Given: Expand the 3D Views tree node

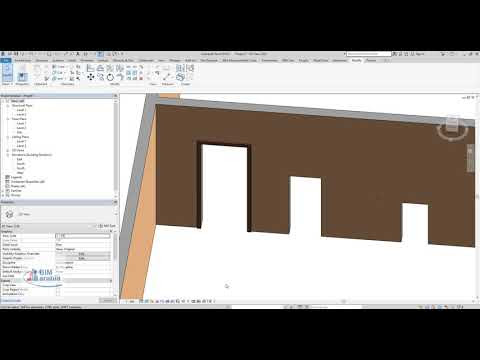Looking at the screenshot, I should 8,150.
